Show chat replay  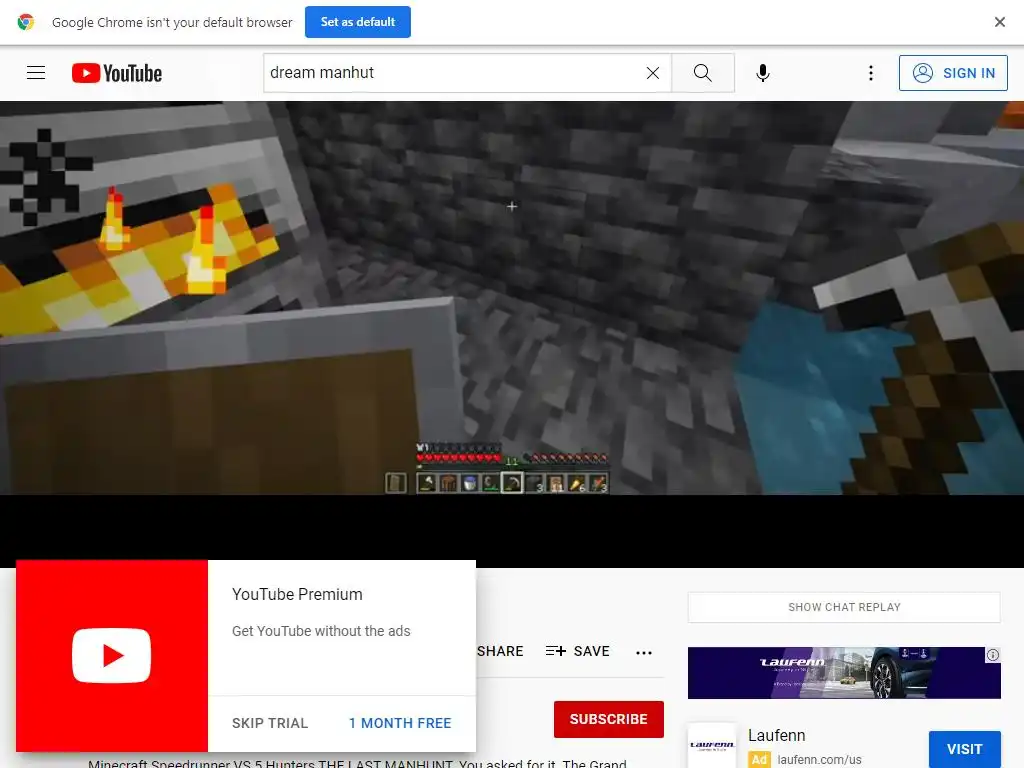point(844,607)
